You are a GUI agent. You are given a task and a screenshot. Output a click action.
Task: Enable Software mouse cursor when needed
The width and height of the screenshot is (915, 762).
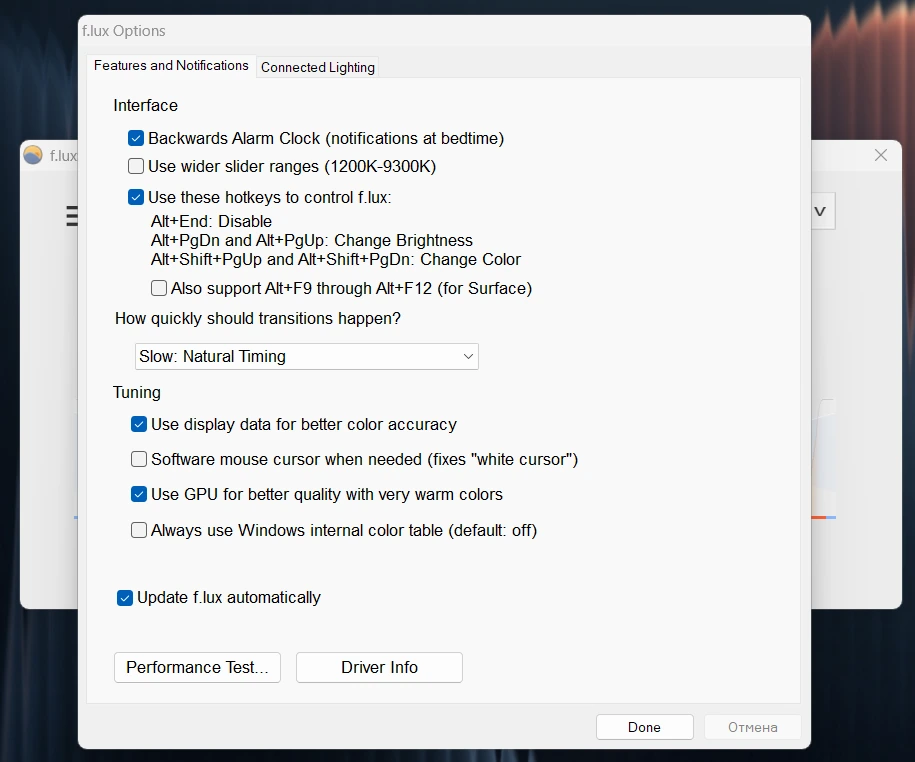click(139, 459)
